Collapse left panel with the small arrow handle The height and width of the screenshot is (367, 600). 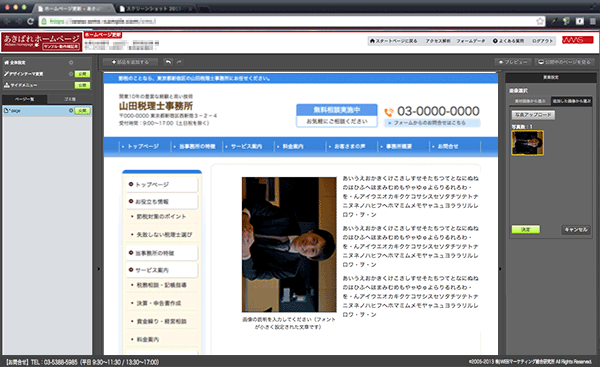(x=98, y=269)
